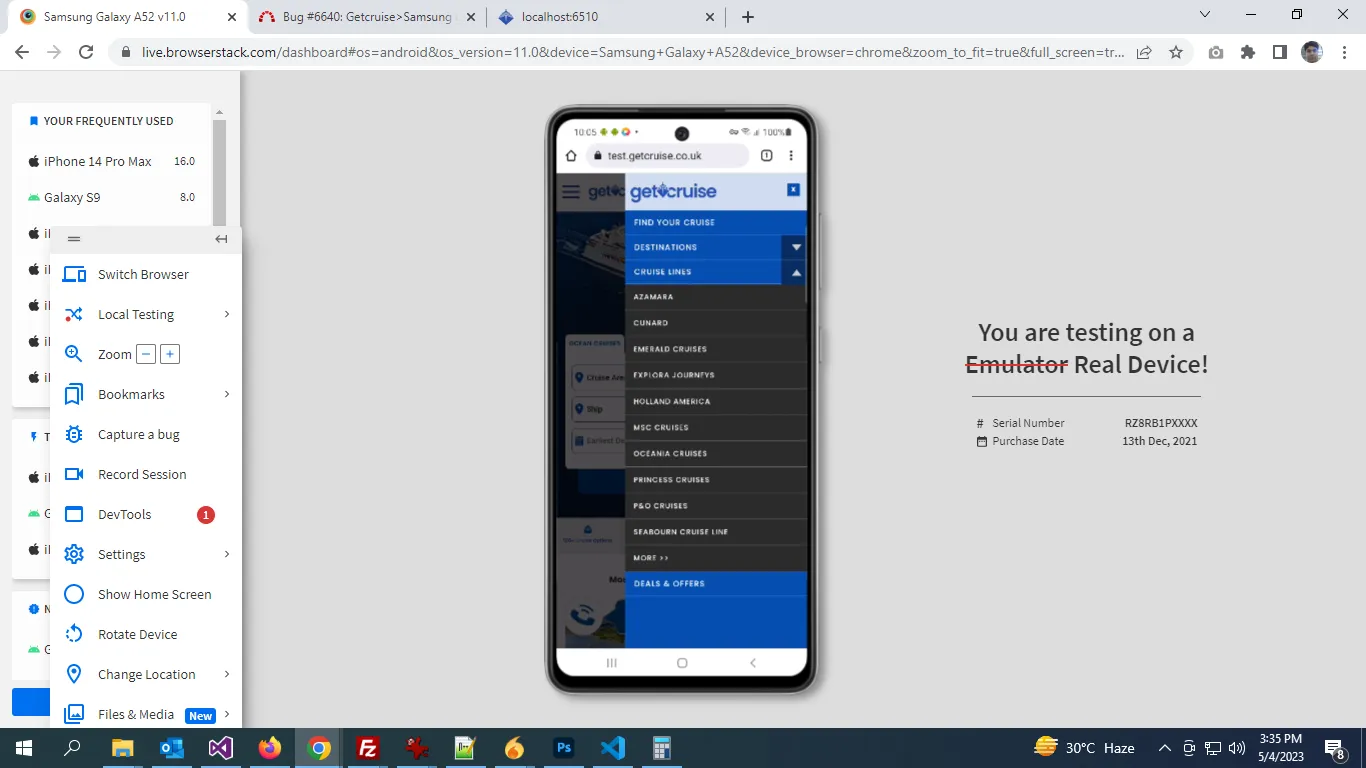
Task: Tap the phone browser home icon
Action: coord(571,156)
